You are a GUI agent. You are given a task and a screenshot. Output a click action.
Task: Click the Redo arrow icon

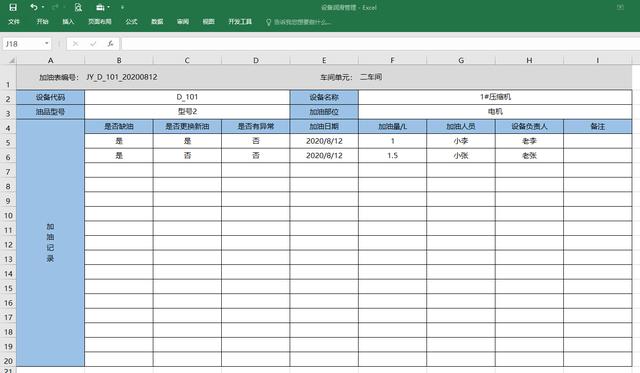point(55,7)
